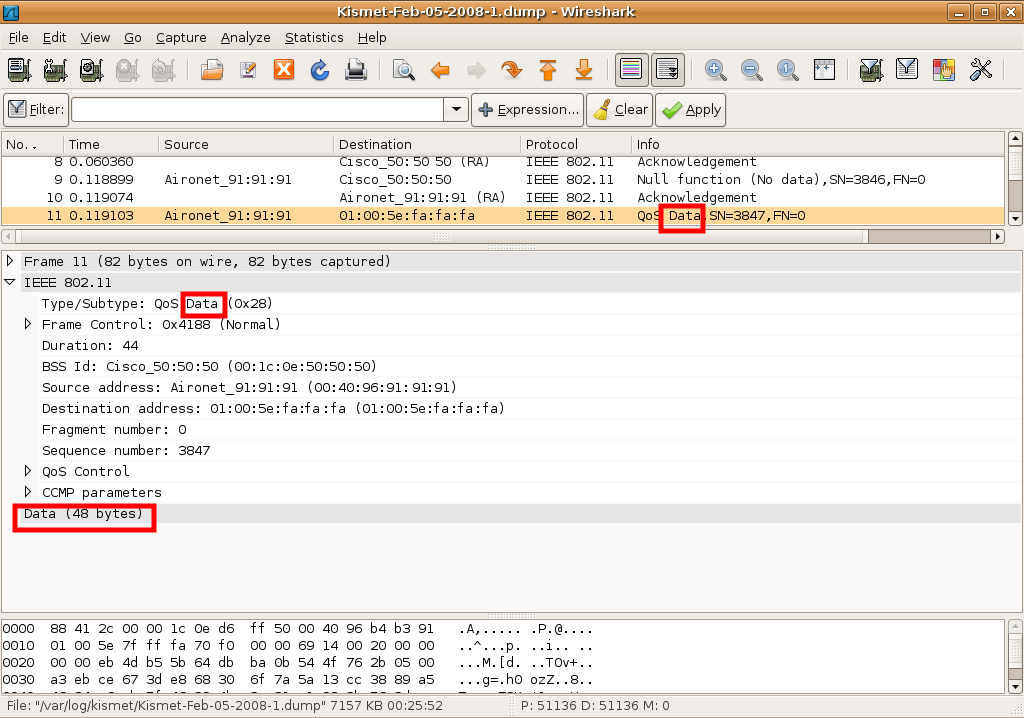Sort by the Info column header

[818, 144]
